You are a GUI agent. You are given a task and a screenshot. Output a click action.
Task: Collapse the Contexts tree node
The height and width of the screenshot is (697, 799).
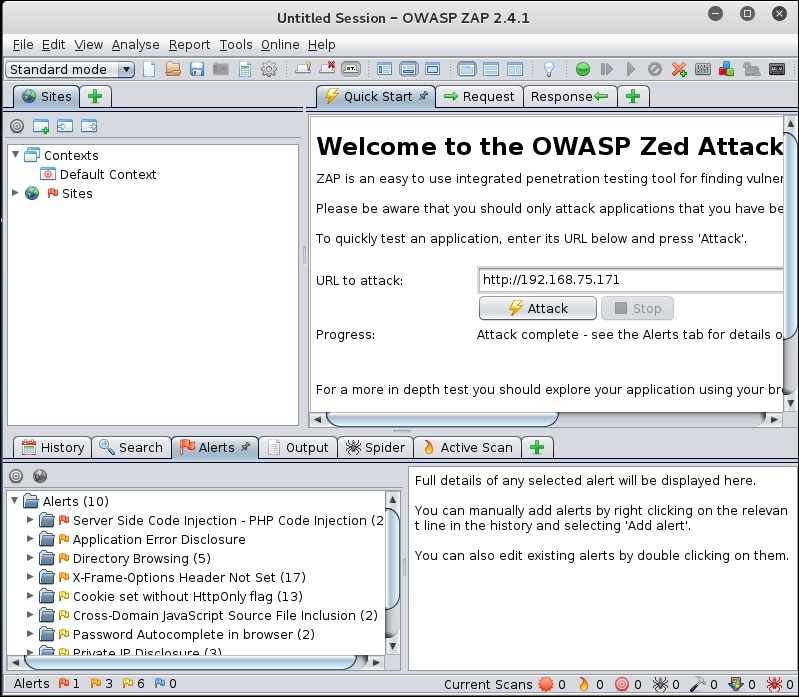click(16, 154)
